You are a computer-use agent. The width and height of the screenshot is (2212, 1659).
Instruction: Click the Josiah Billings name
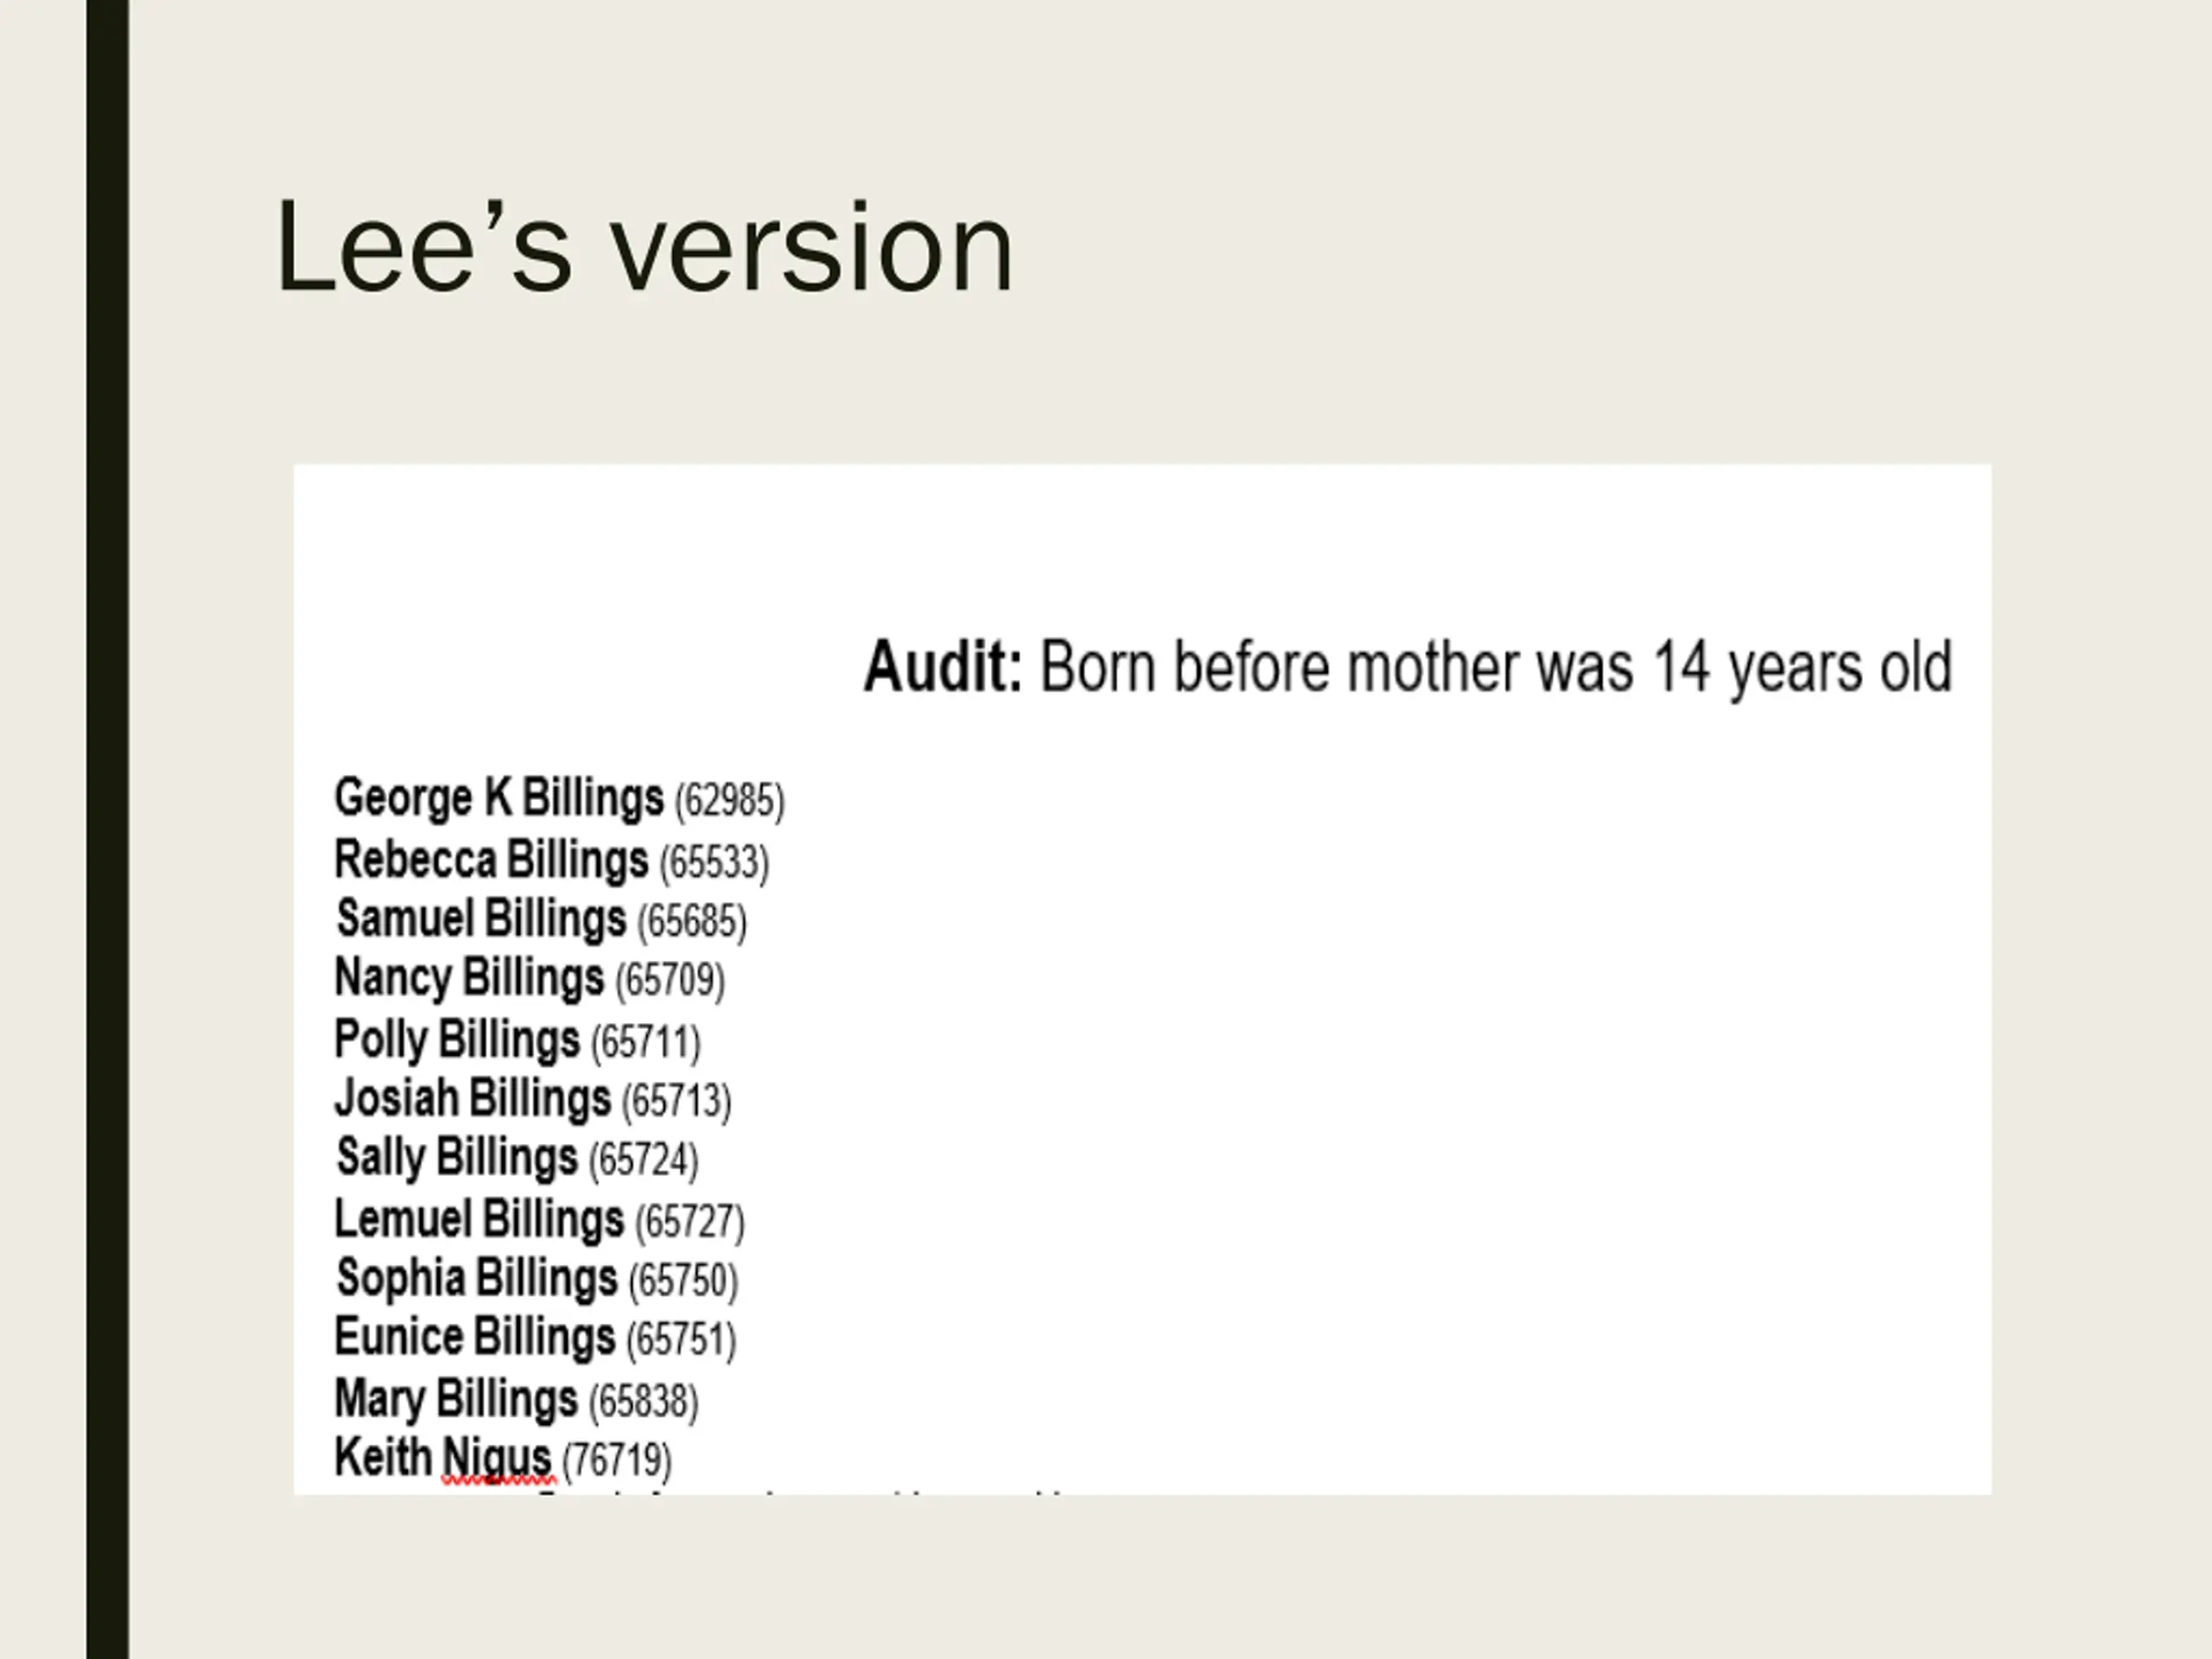click(x=472, y=1098)
